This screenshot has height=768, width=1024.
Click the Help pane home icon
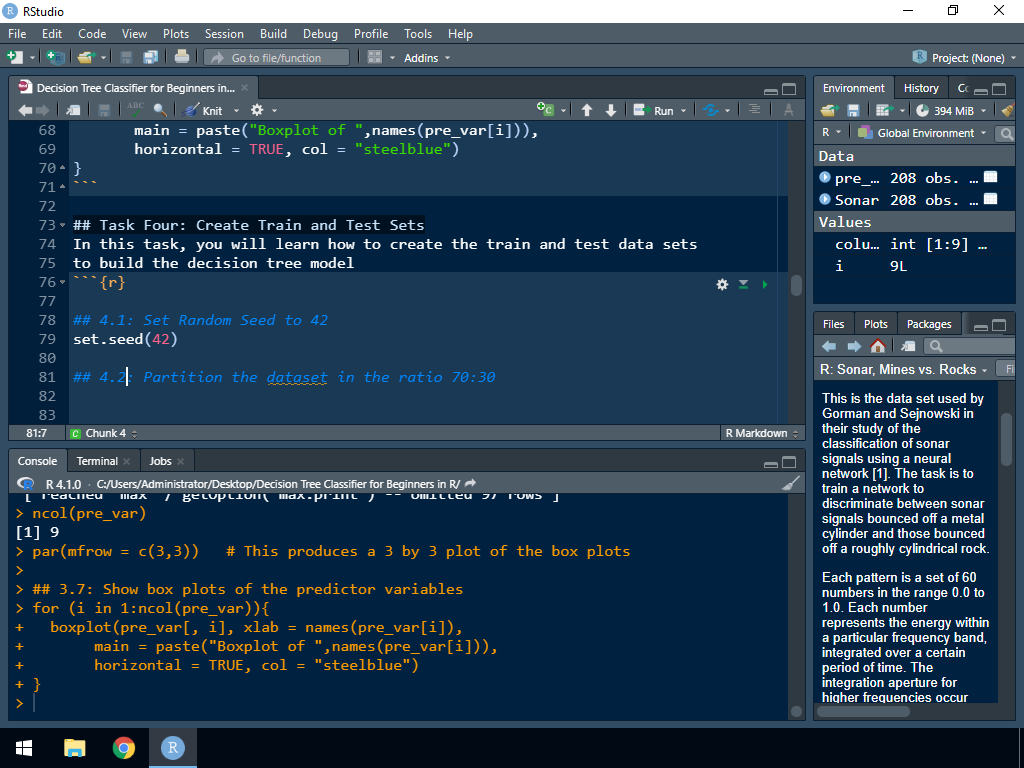(x=878, y=346)
